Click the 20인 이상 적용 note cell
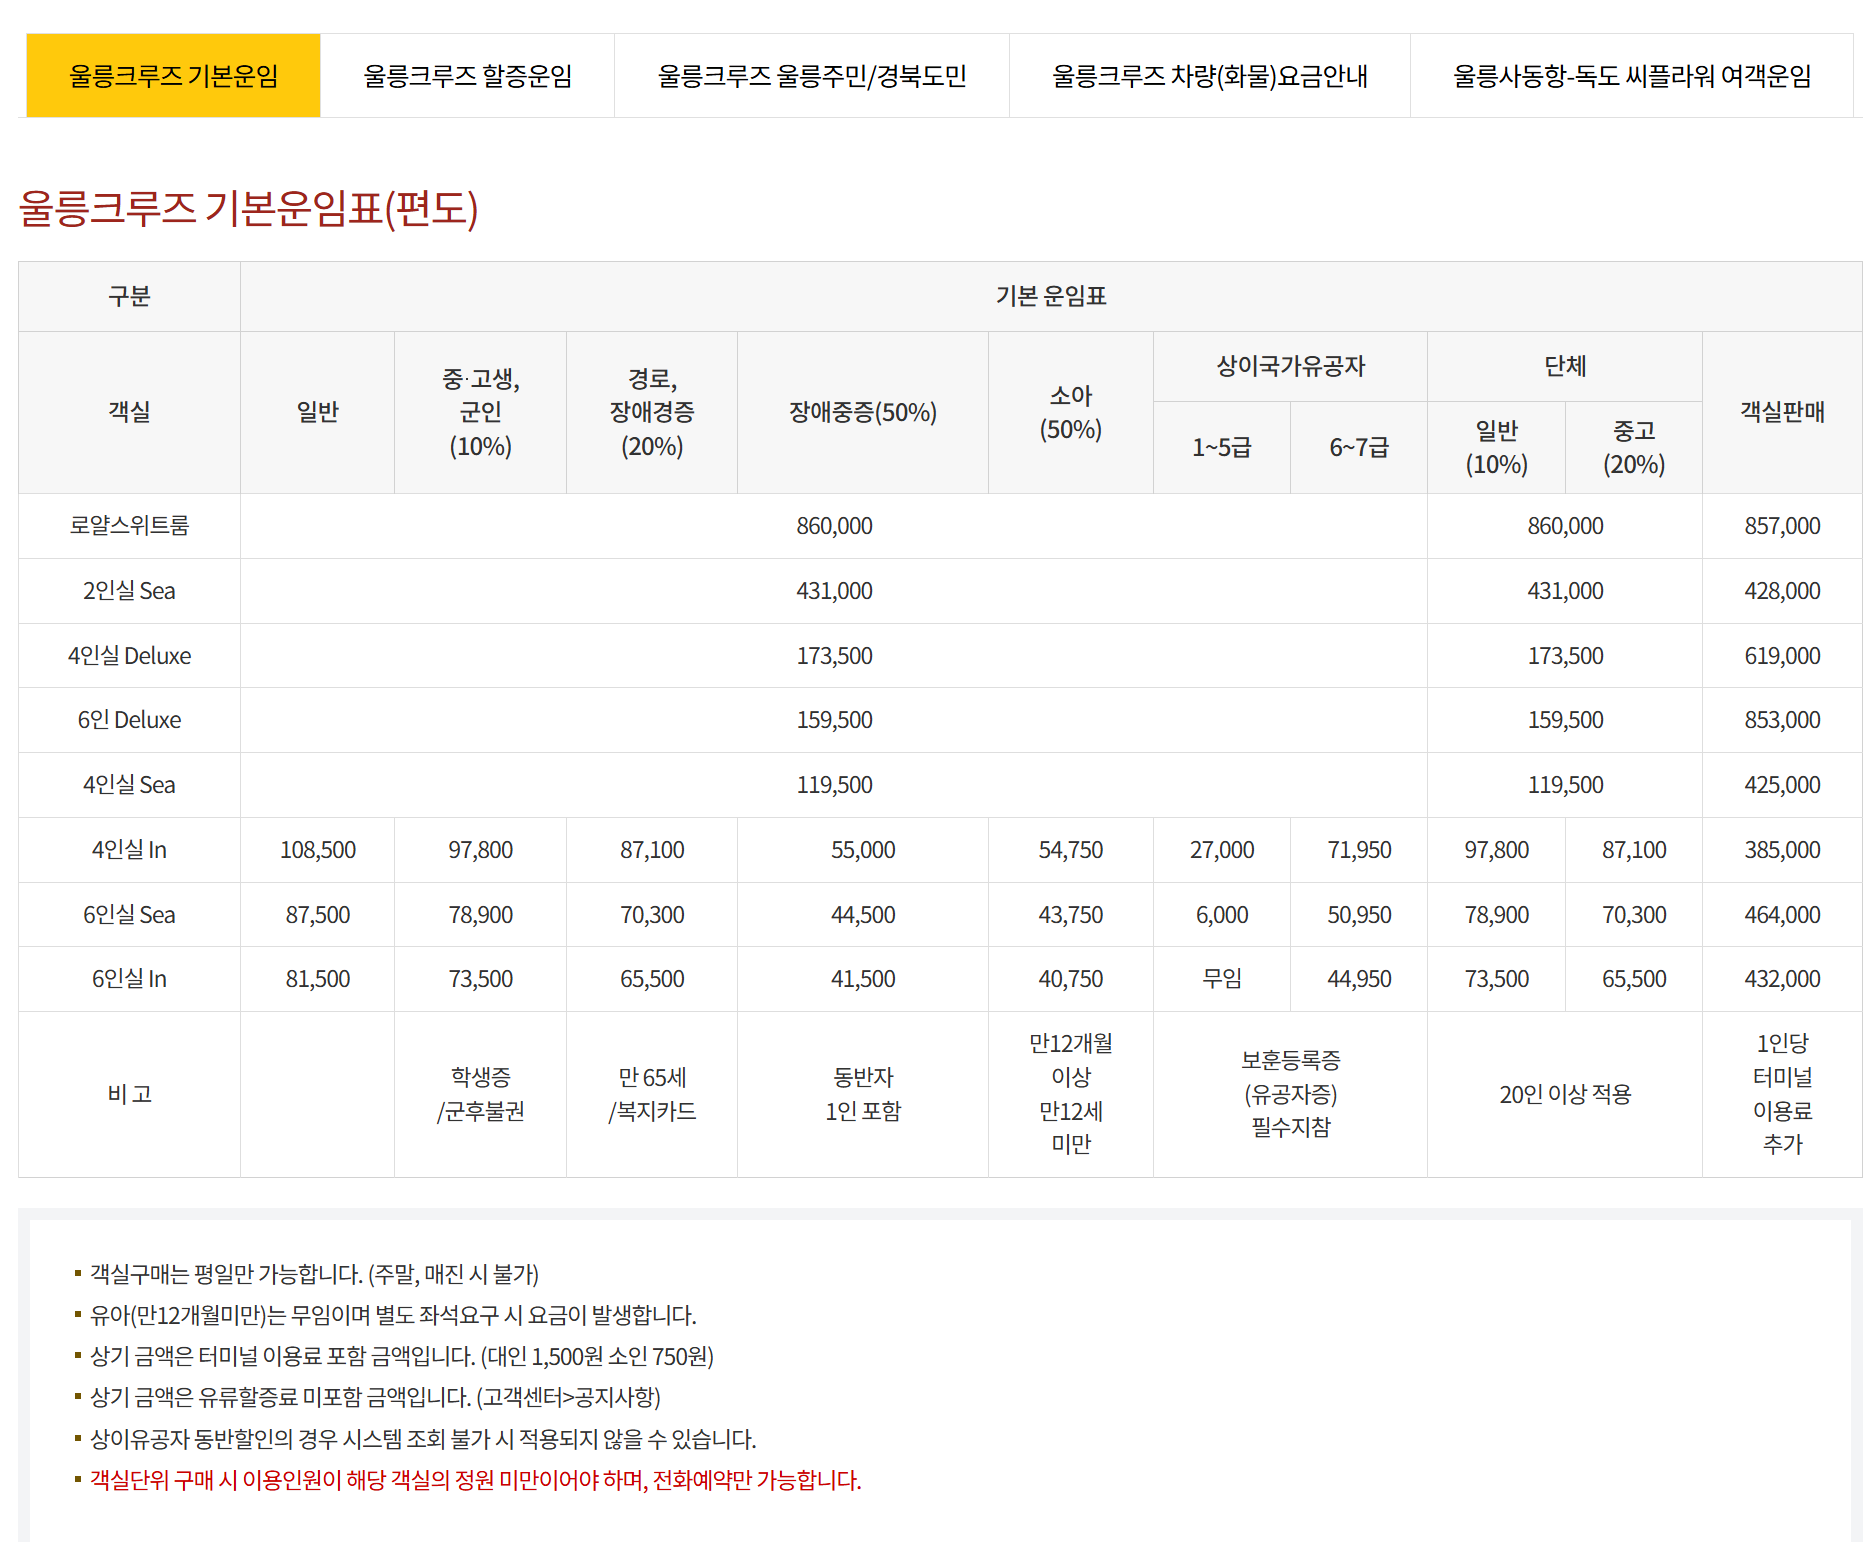The image size is (1870, 1542). coord(1565,1094)
